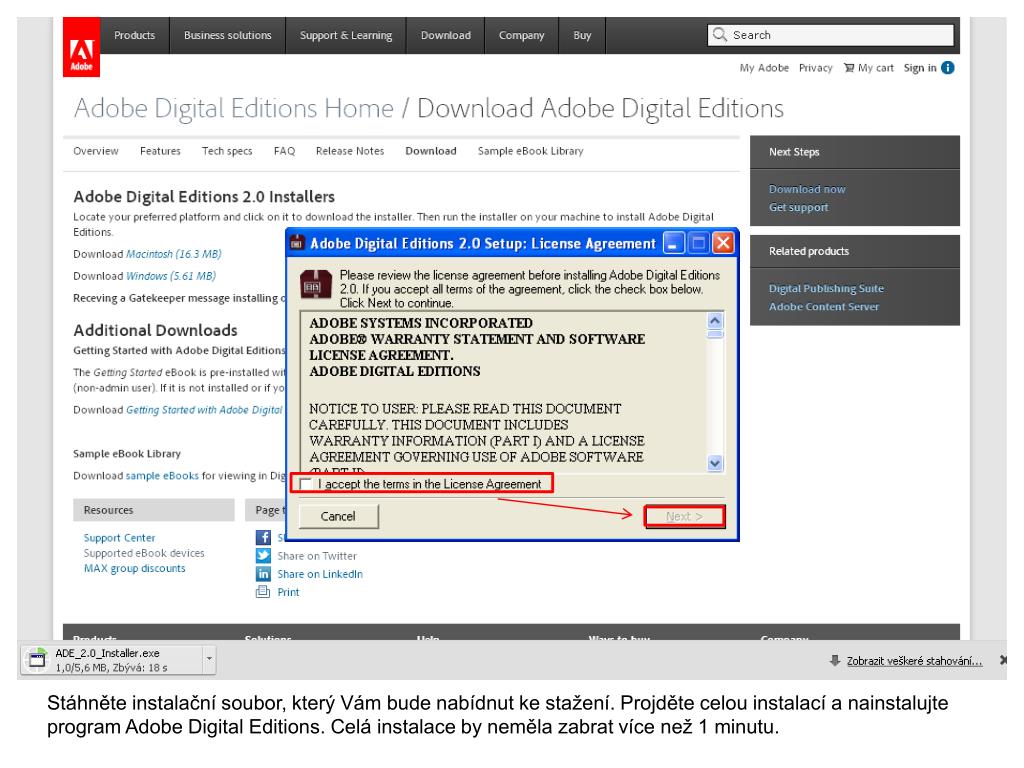Click the Next > button

[684, 516]
